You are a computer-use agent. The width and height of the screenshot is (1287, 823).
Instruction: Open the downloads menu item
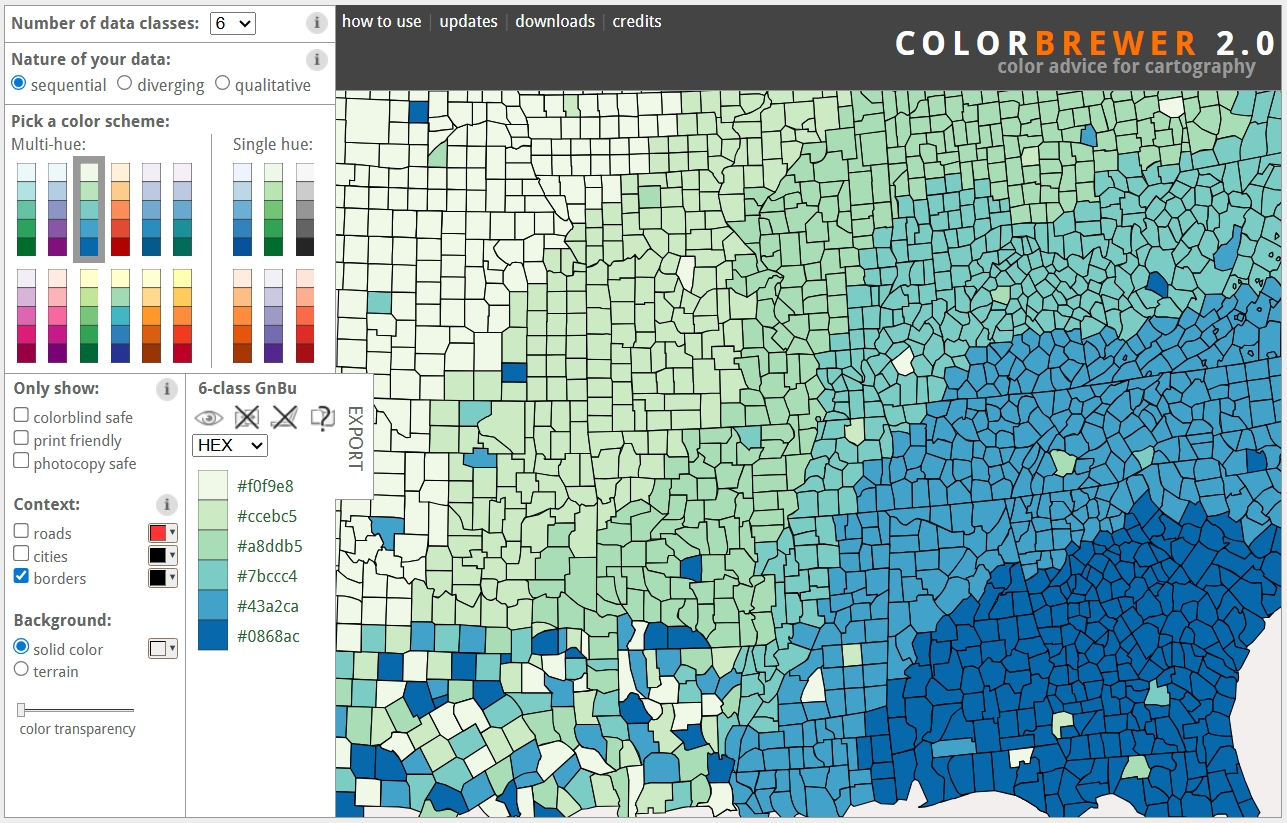tap(554, 21)
